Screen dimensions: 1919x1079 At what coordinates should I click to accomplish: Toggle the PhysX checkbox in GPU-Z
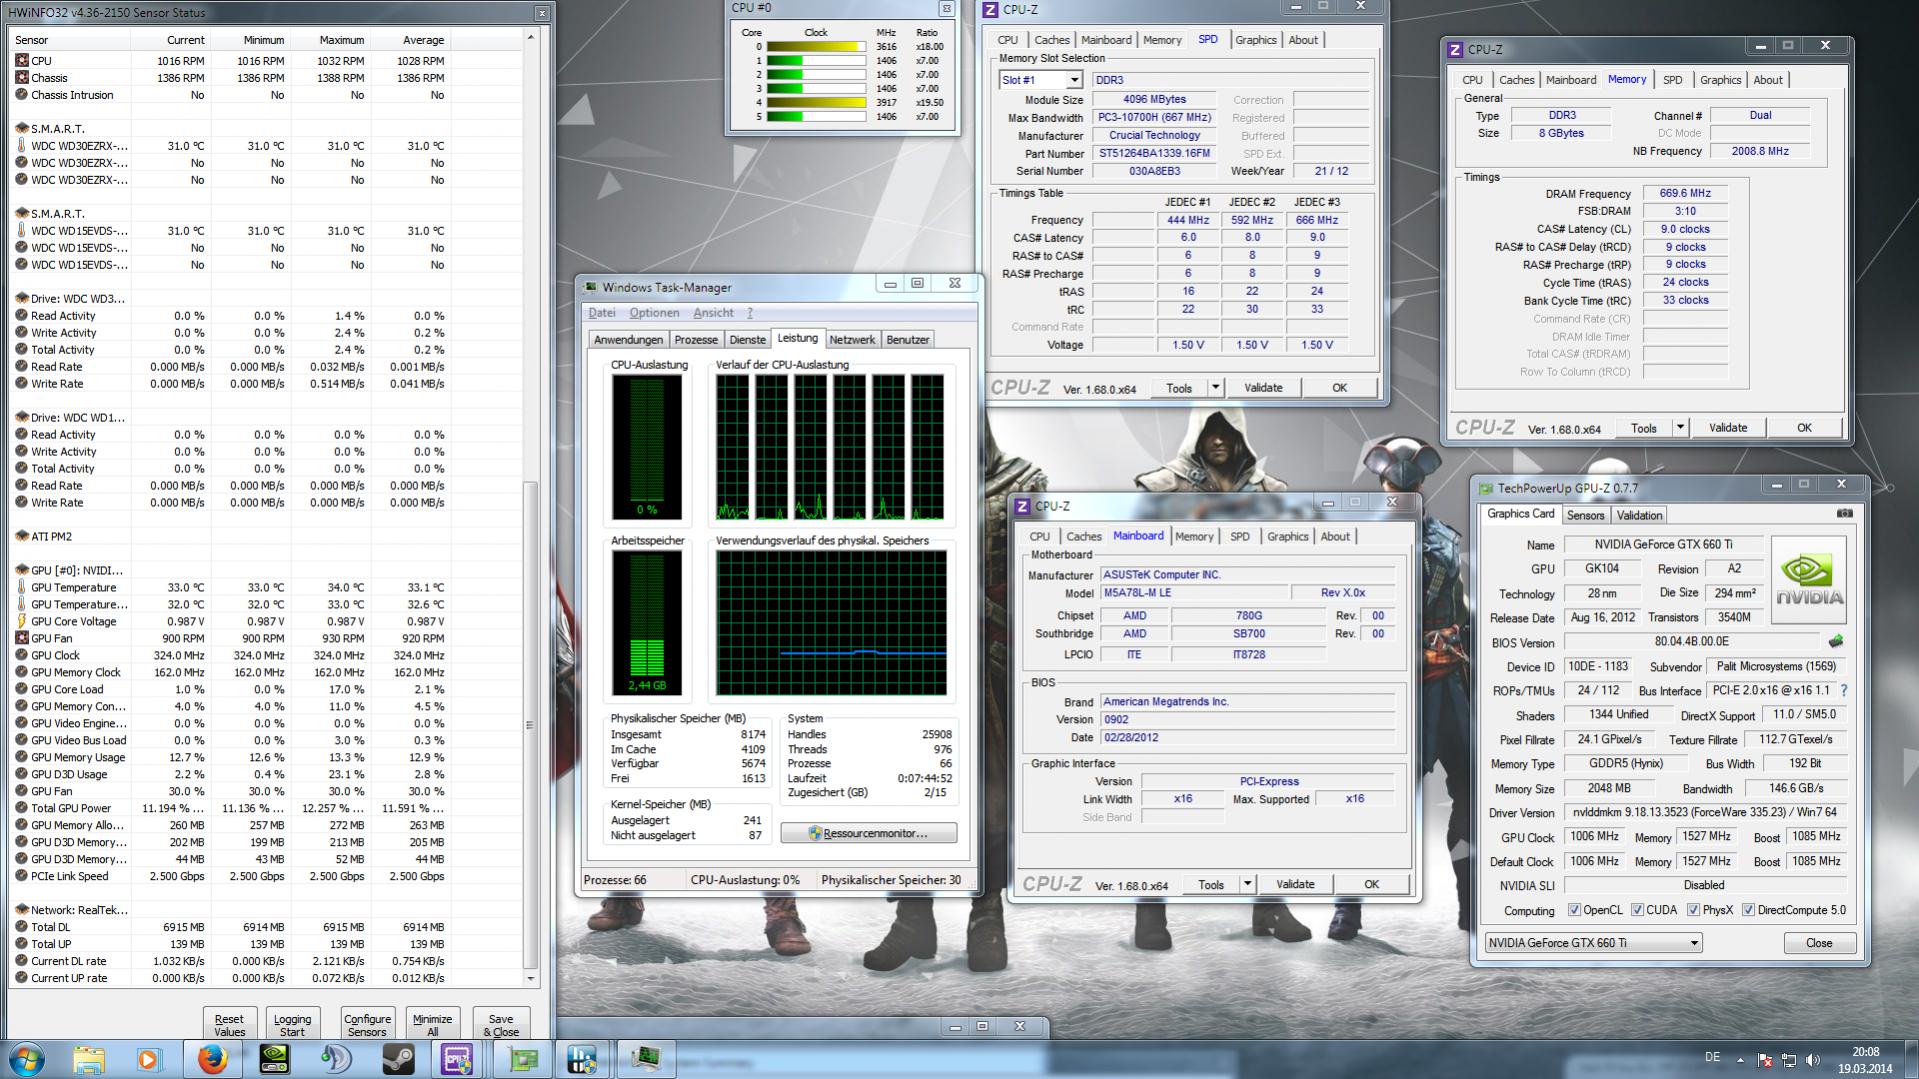[x=1693, y=910]
